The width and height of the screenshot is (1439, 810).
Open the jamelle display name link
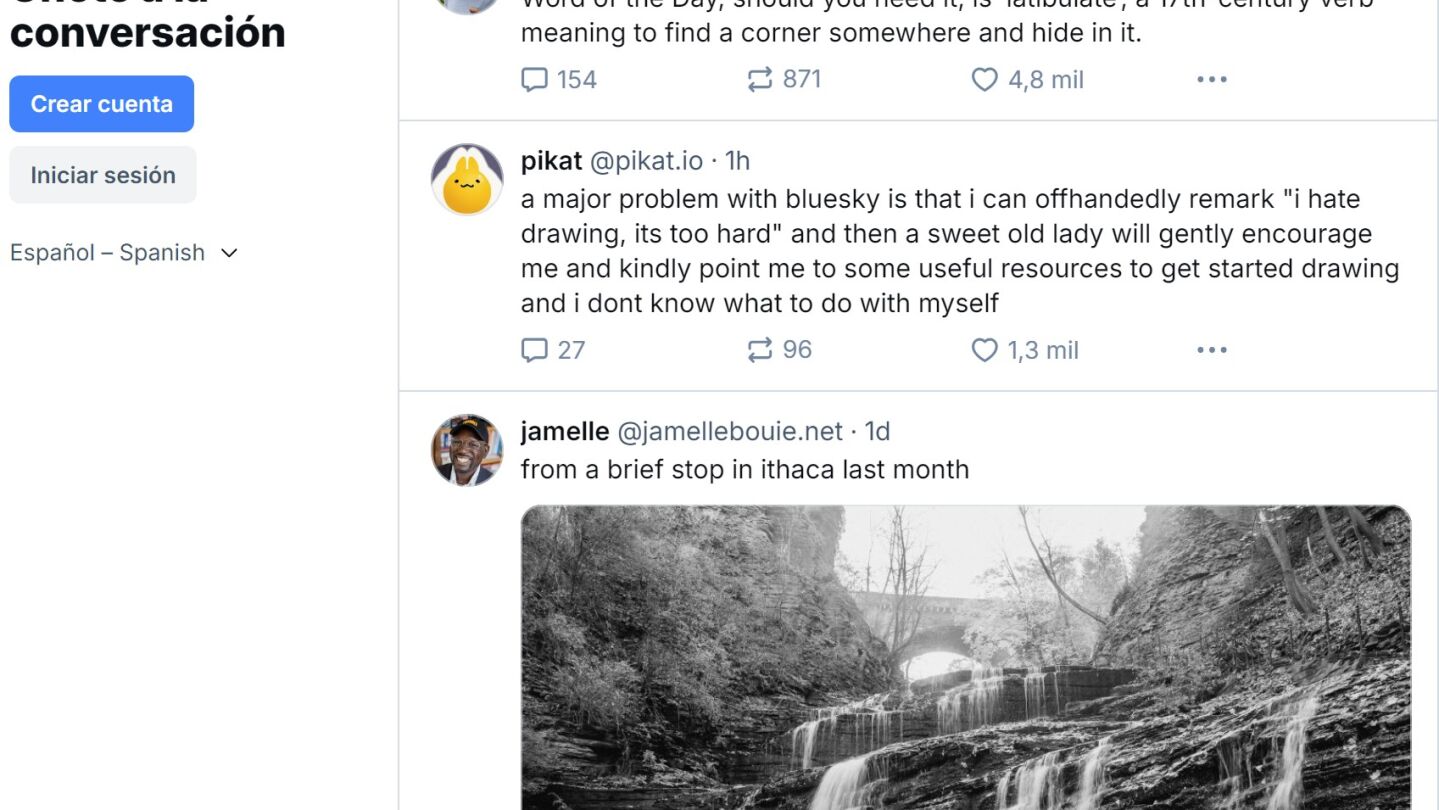(x=565, y=431)
